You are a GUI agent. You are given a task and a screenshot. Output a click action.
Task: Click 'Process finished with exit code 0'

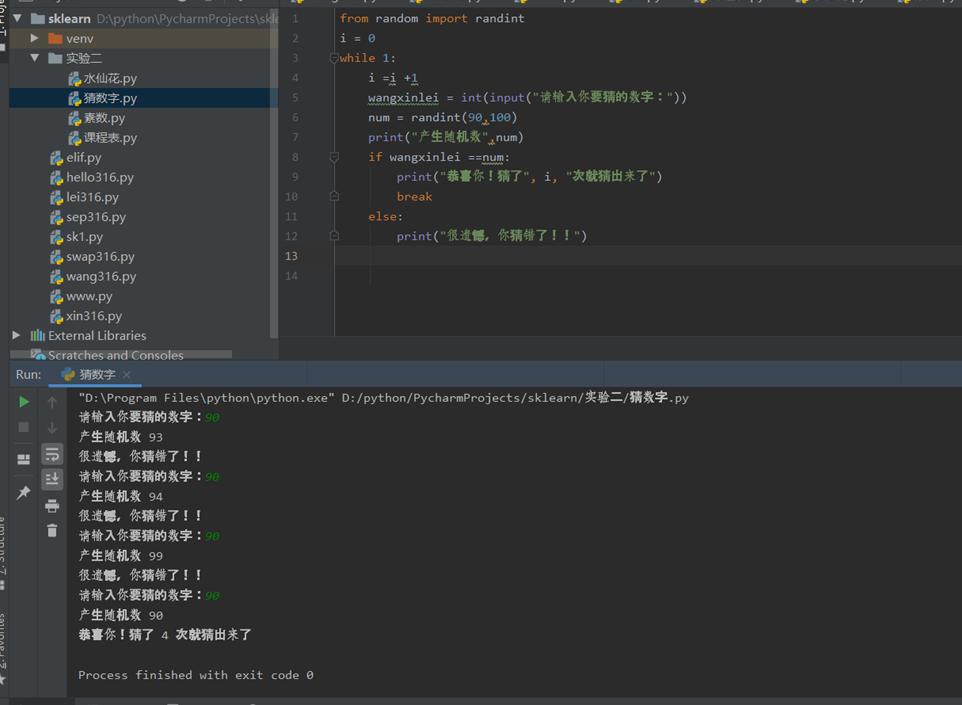click(x=196, y=675)
